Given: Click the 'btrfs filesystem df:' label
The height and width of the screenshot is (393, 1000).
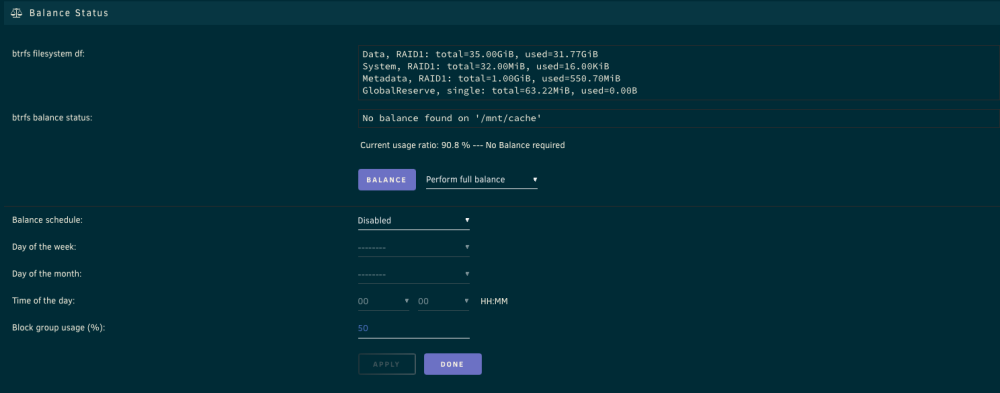Looking at the screenshot, I should (x=48, y=54).
